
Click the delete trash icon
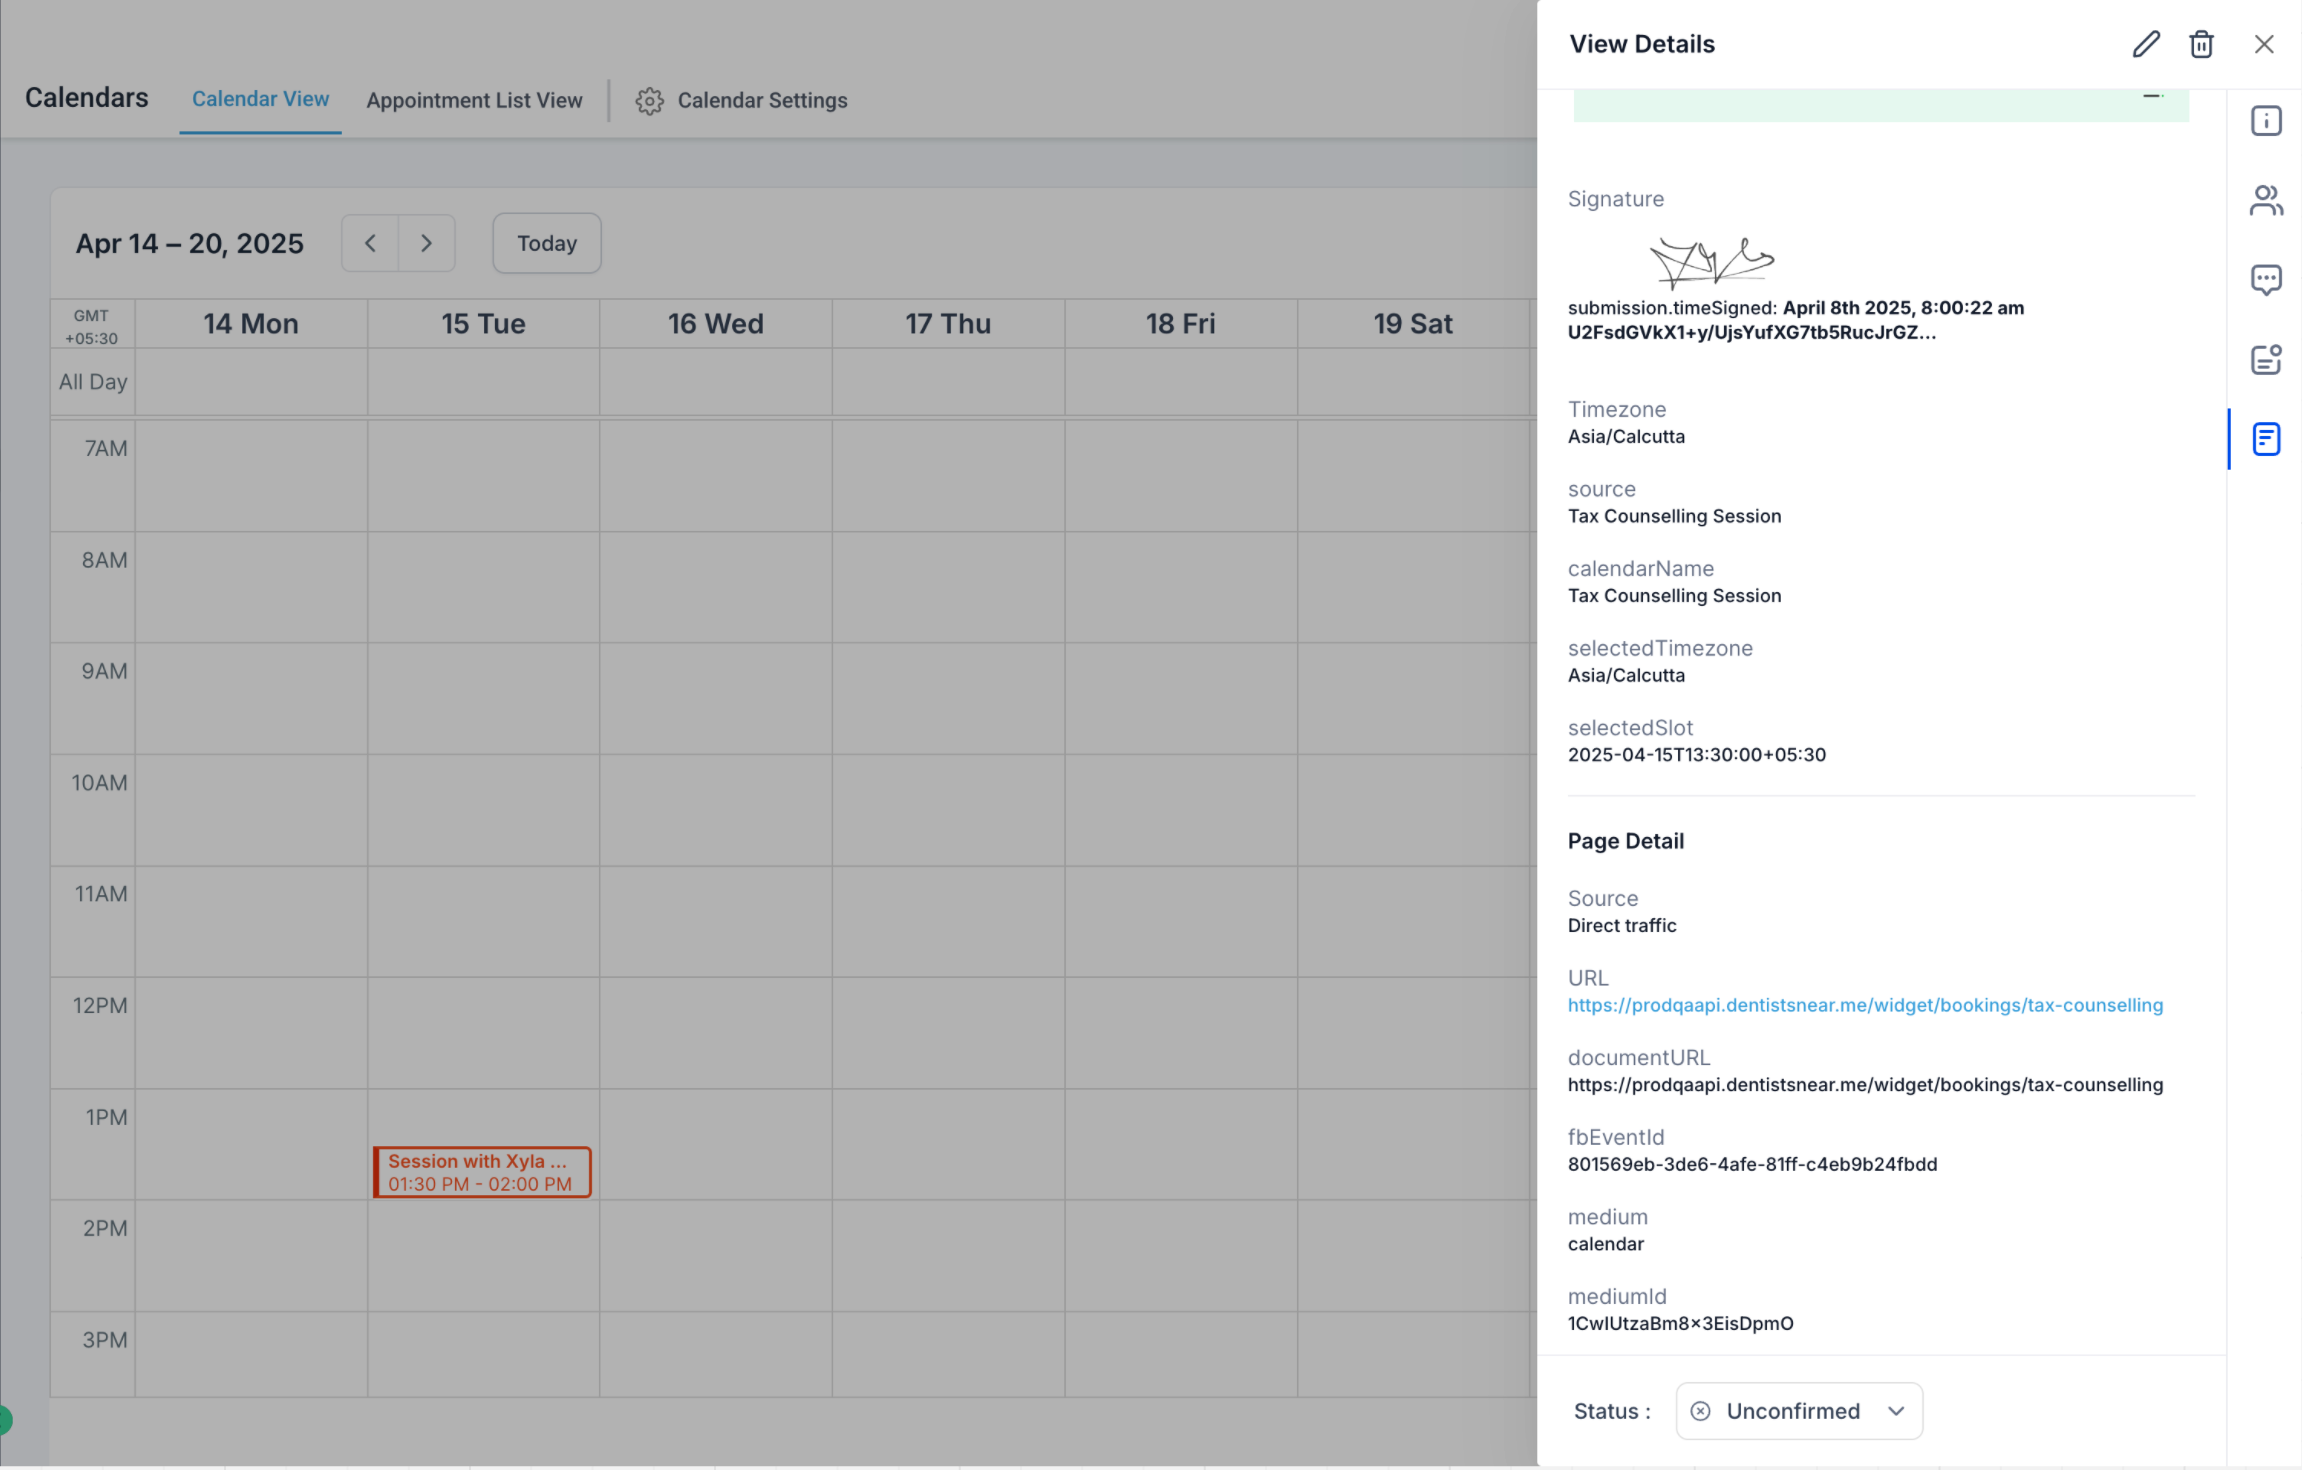pos(2201,44)
